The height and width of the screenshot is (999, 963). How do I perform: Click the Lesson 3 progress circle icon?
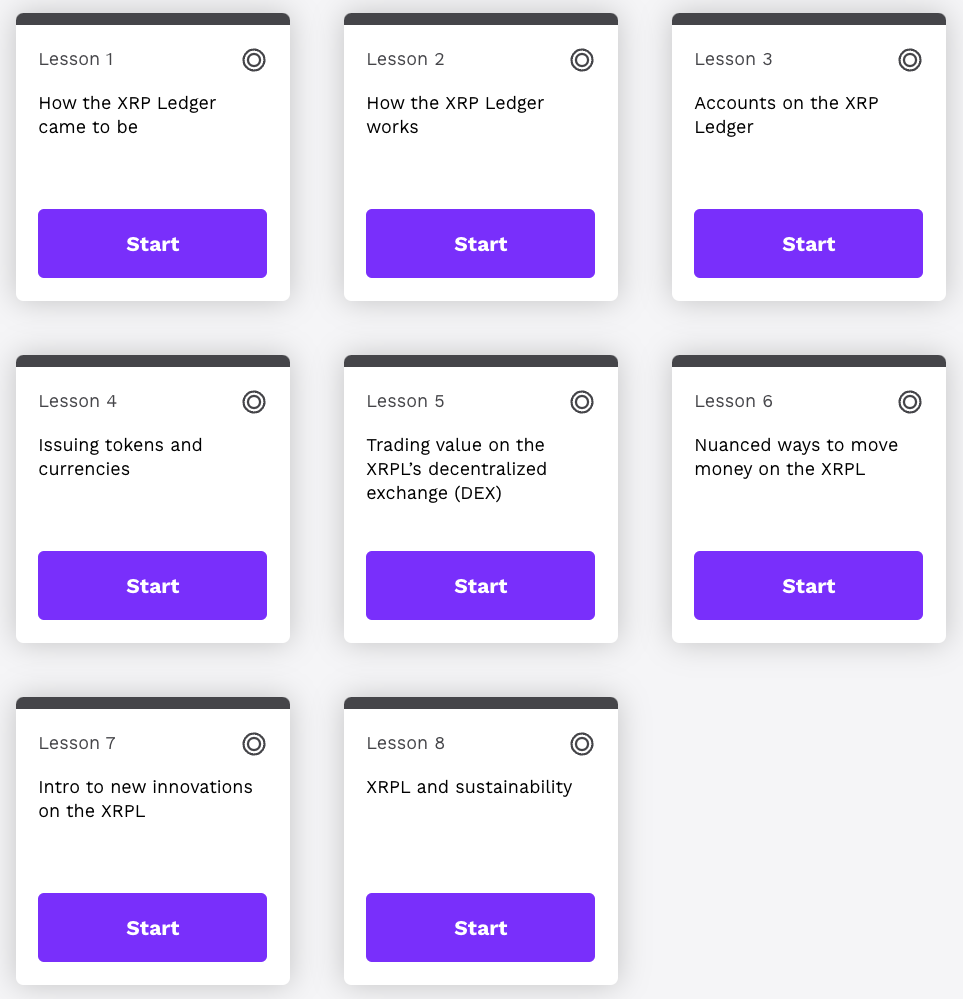coord(910,60)
